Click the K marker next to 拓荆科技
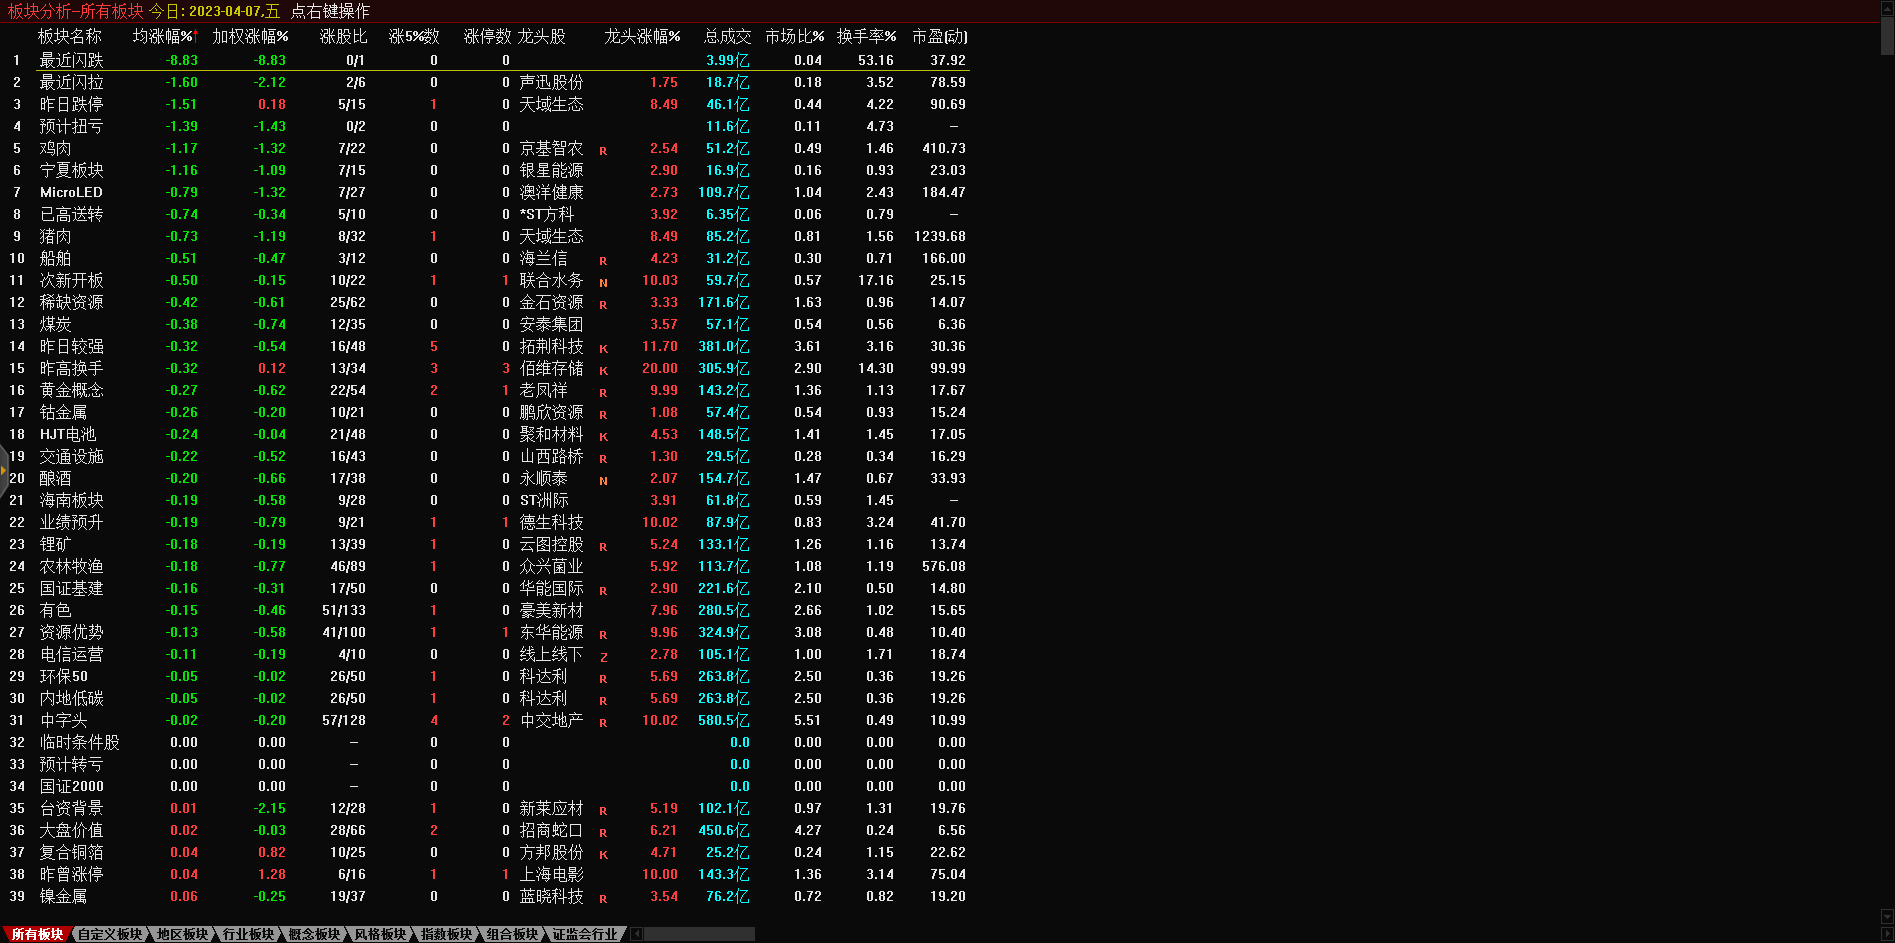 point(603,349)
